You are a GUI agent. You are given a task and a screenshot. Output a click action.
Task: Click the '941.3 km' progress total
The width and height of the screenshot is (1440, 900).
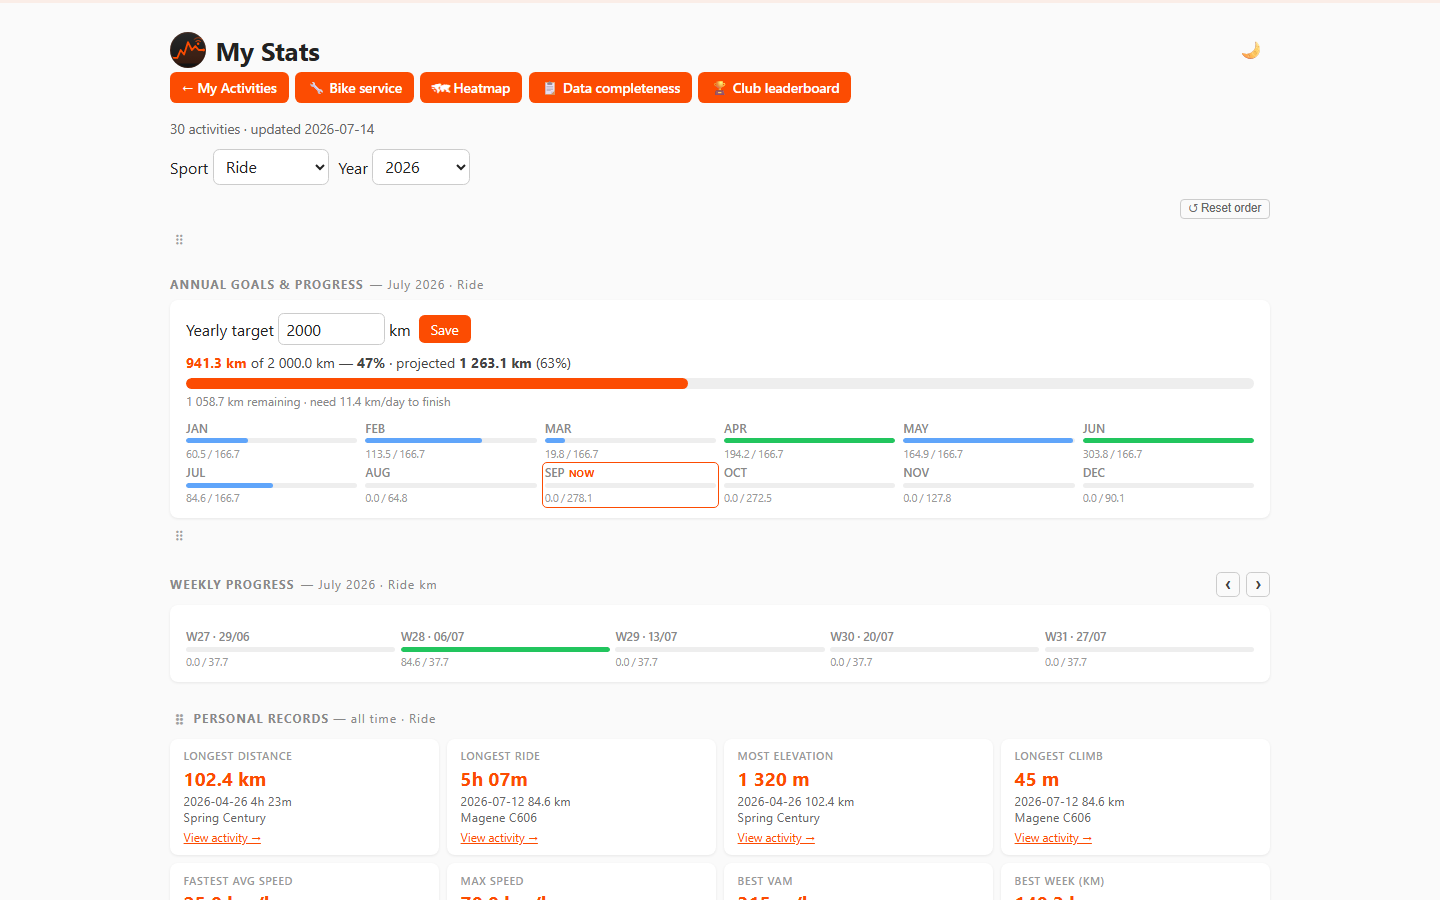[x=216, y=363]
